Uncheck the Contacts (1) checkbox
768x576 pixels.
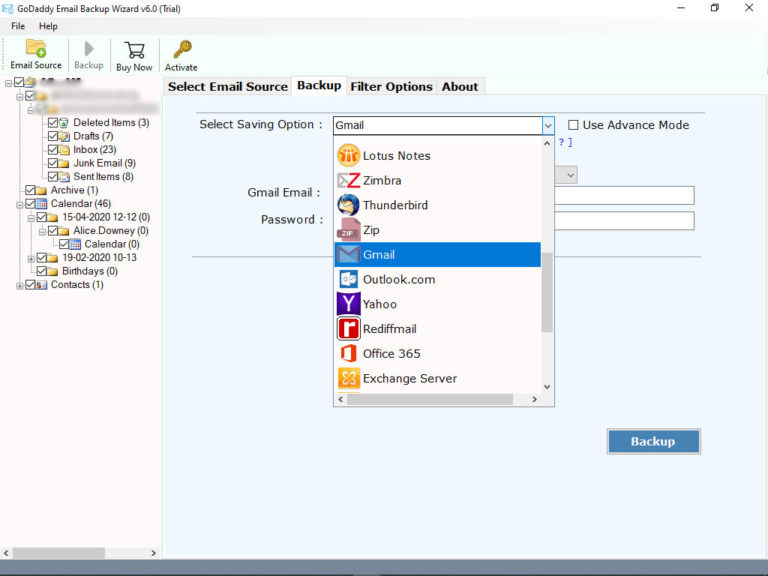30,285
